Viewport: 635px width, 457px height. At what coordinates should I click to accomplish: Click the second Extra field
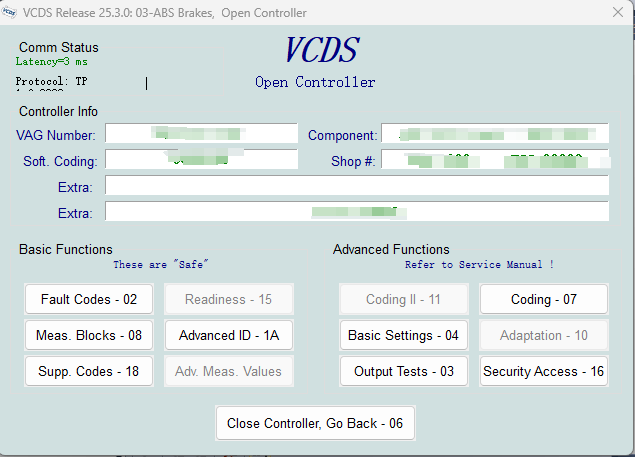356,213
